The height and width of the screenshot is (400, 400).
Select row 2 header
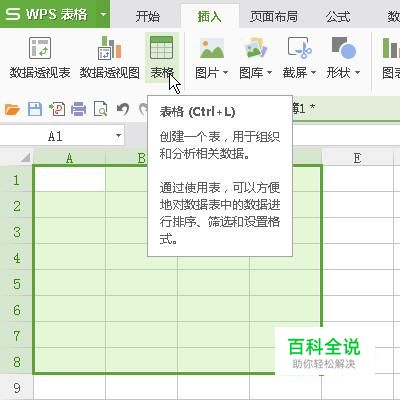(x=16, y=205)
